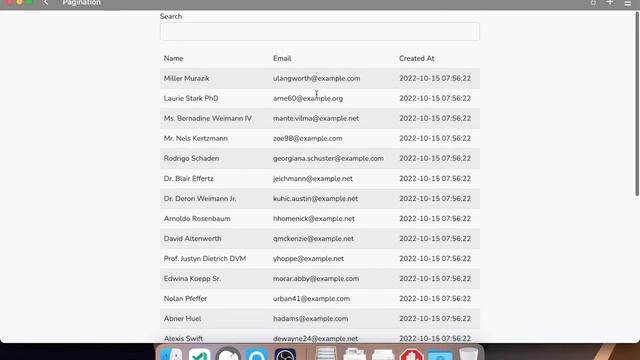This screenshot has width=640, height=360.
Task: Open Finder from the dock
Action: click(x=171, y=355)
